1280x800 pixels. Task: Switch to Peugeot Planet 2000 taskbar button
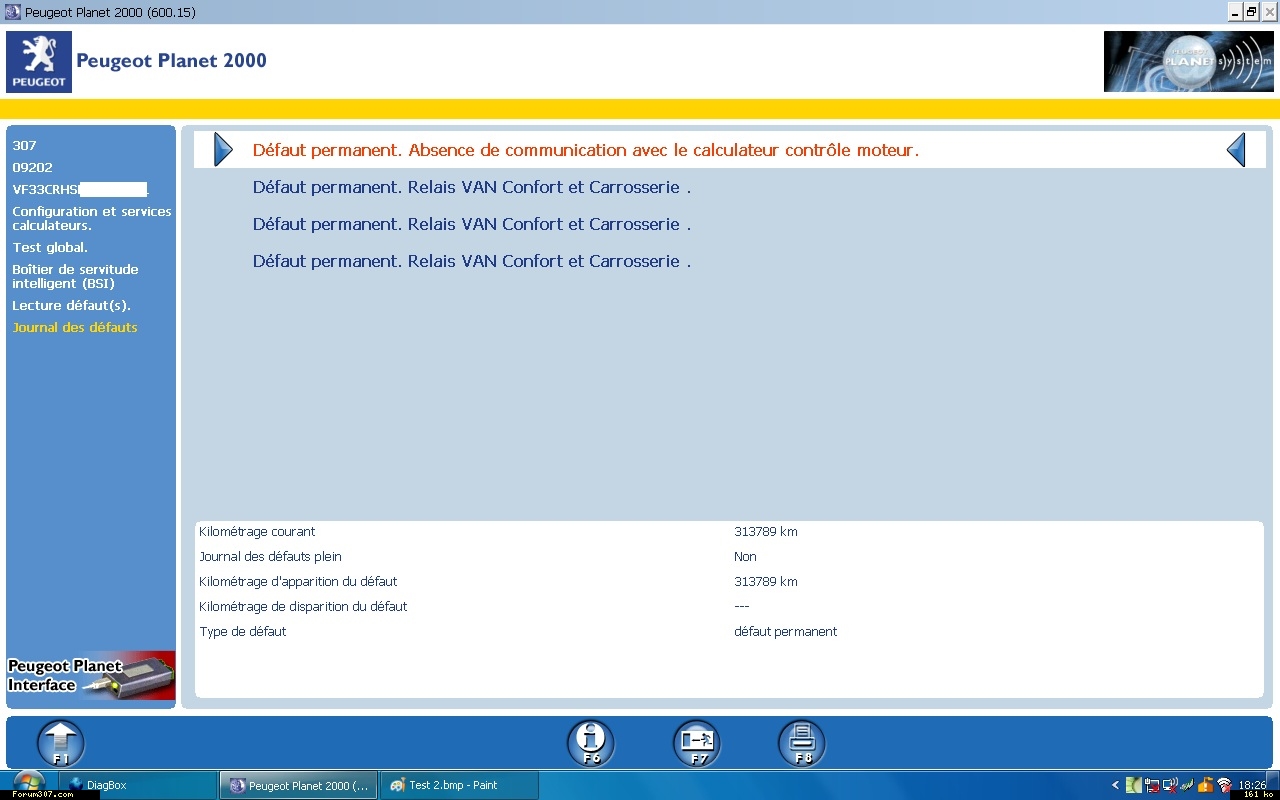[298, 785]
